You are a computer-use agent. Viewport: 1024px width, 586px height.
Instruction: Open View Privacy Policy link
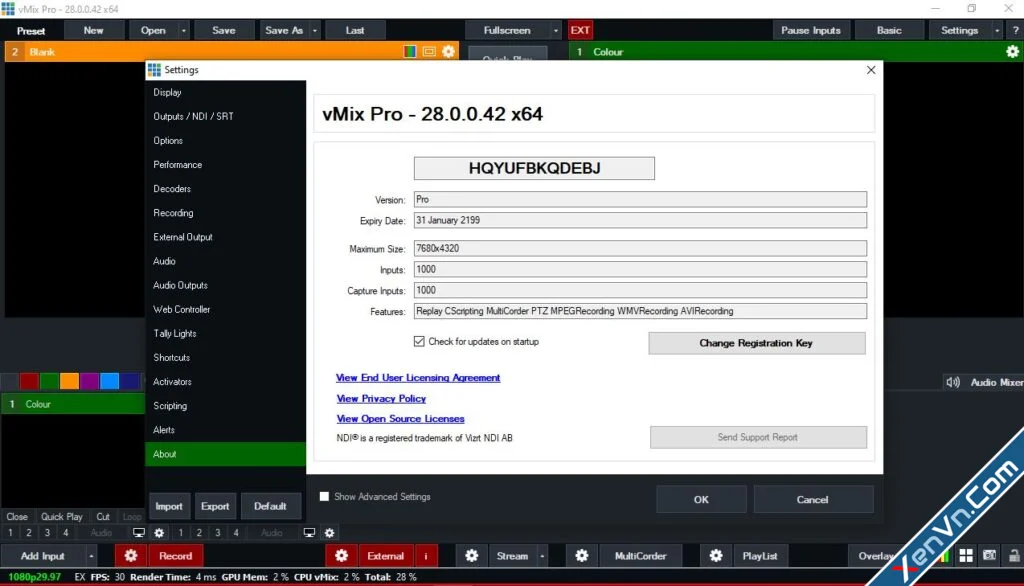[381, 399]
